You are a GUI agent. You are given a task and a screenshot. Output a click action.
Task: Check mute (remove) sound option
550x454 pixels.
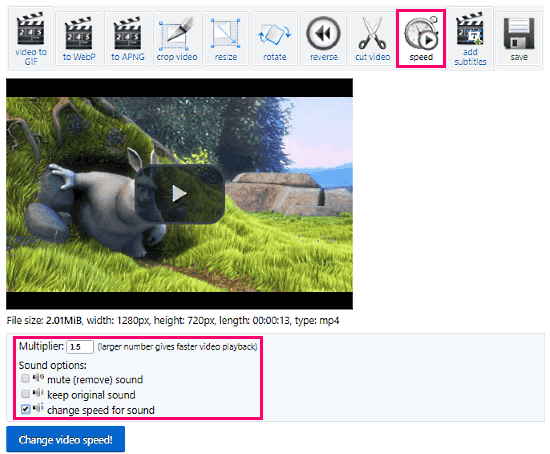tap(25, 379)
